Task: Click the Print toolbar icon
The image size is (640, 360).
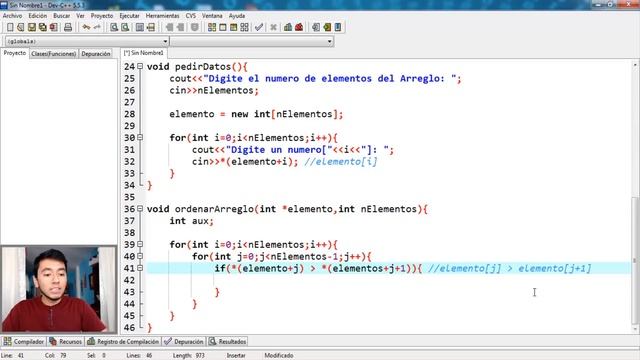Action: click(x=68, y=27)
